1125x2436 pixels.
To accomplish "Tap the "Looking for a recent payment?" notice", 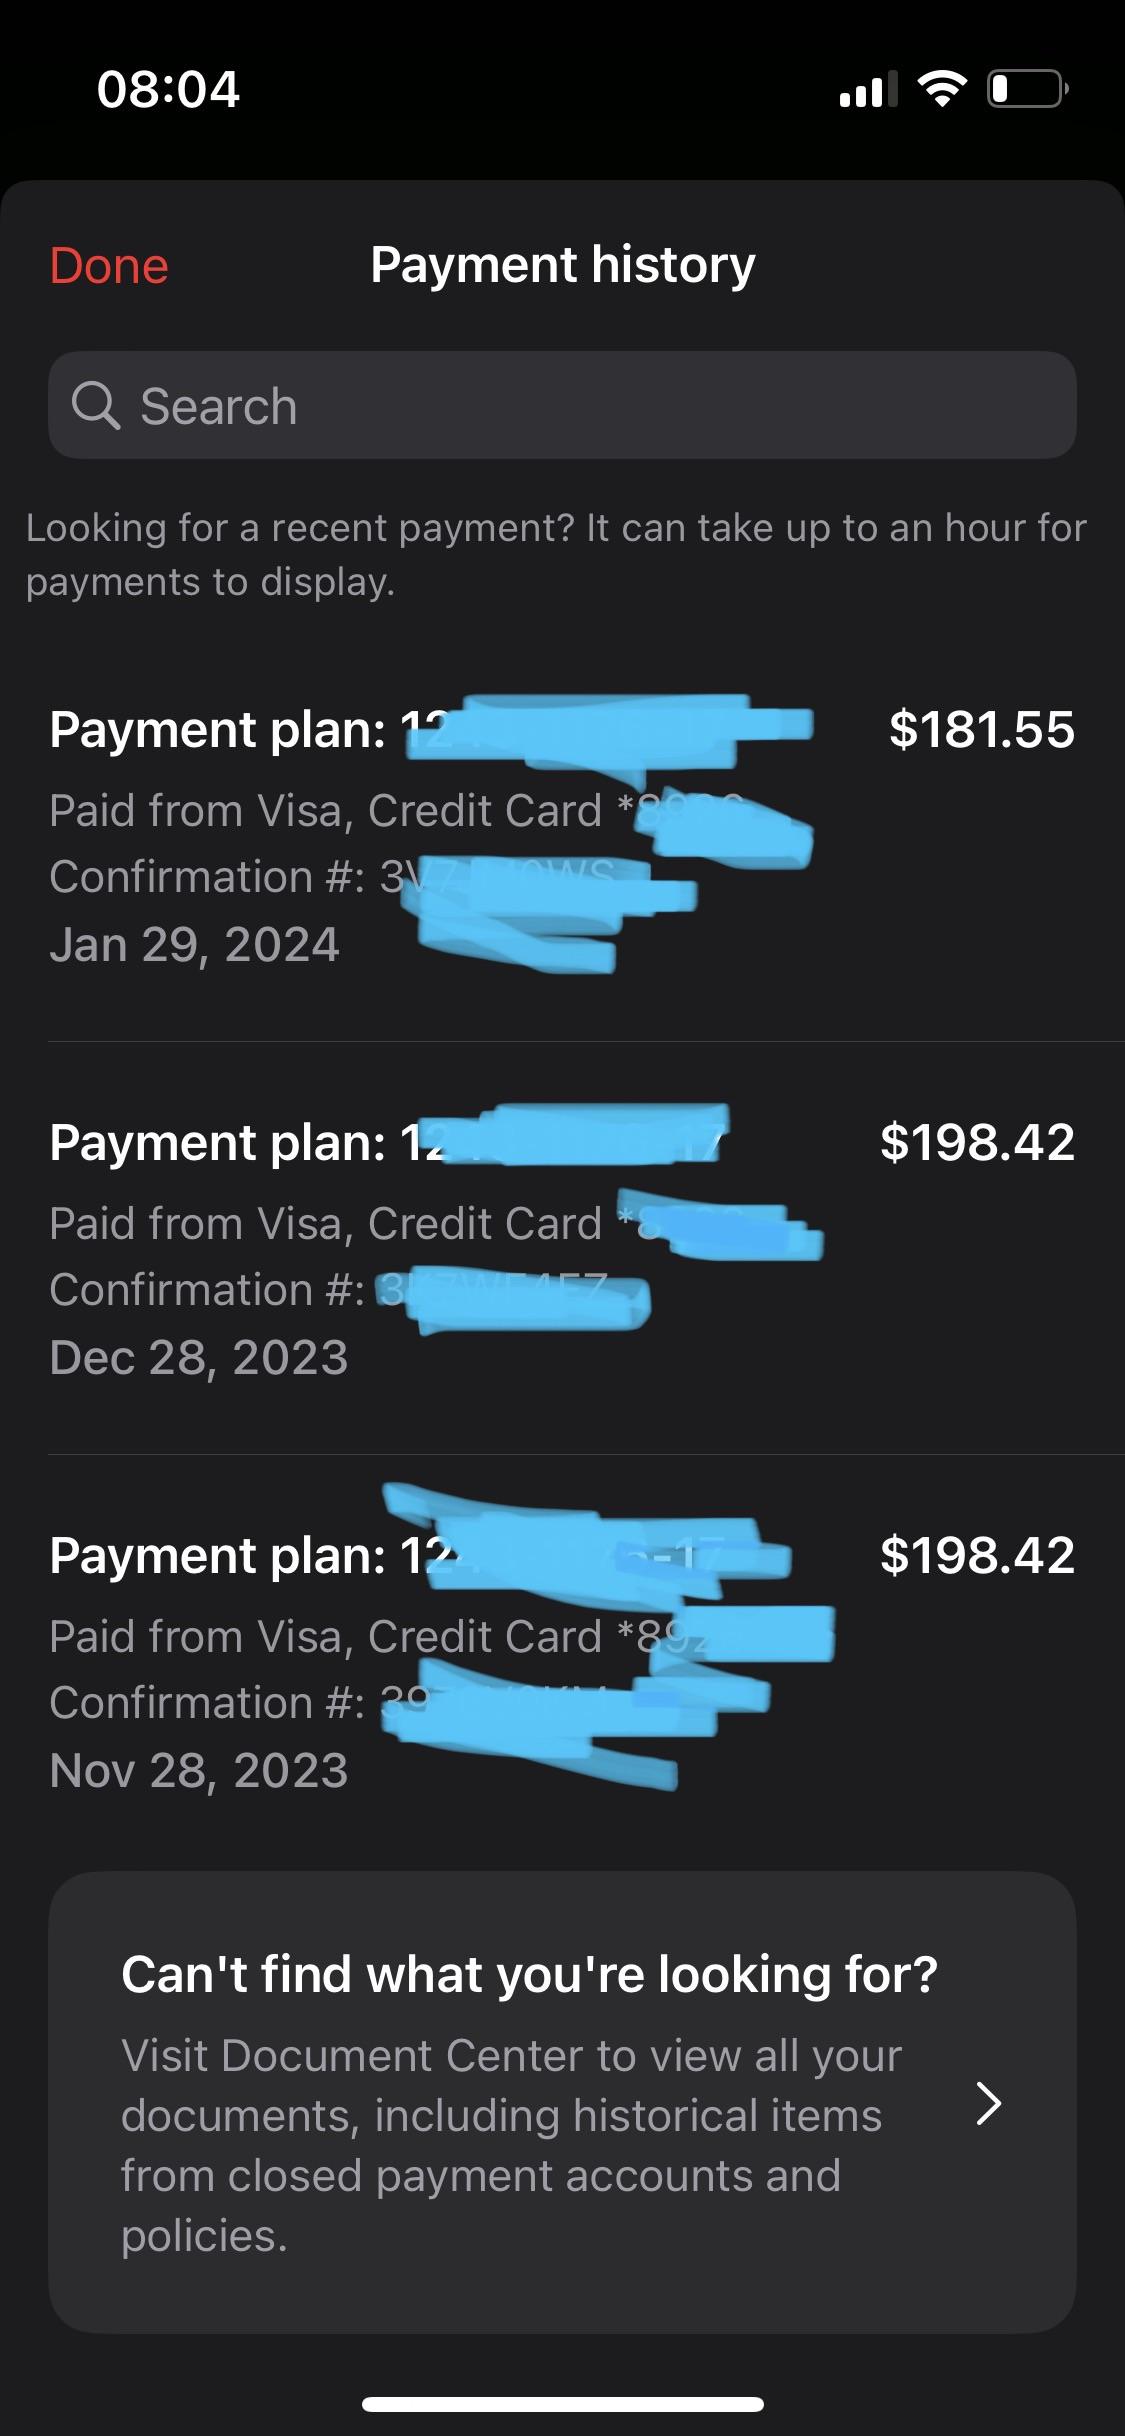I will (556, 554).
